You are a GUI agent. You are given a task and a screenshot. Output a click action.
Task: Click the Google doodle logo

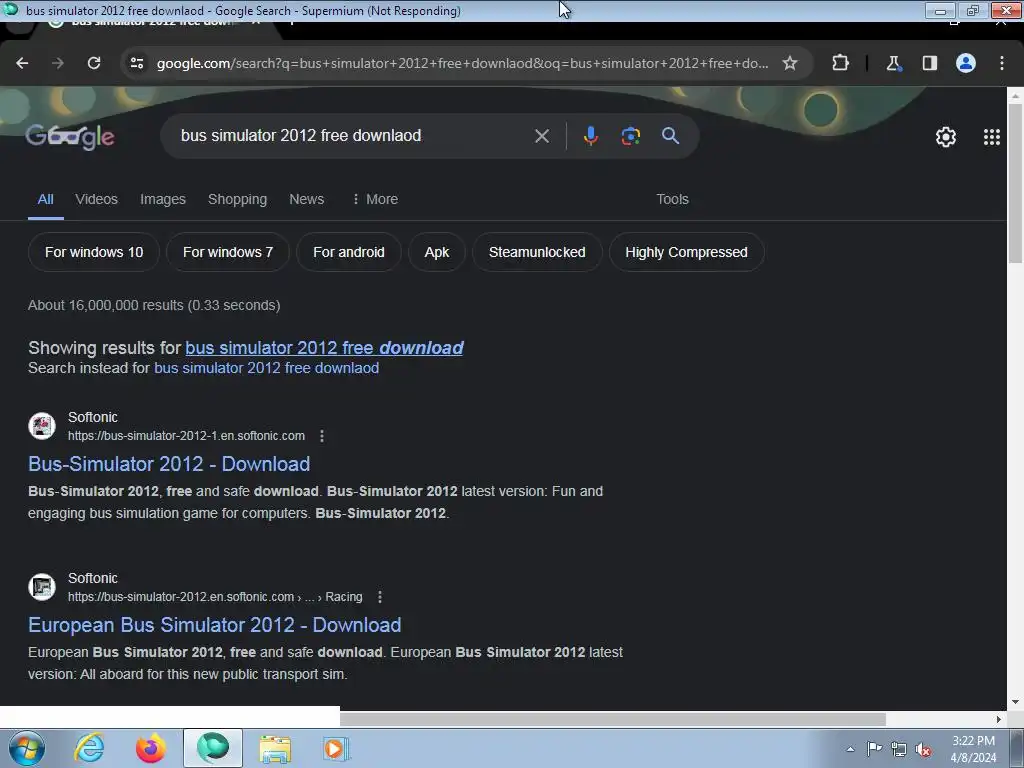tap(71, 136)
